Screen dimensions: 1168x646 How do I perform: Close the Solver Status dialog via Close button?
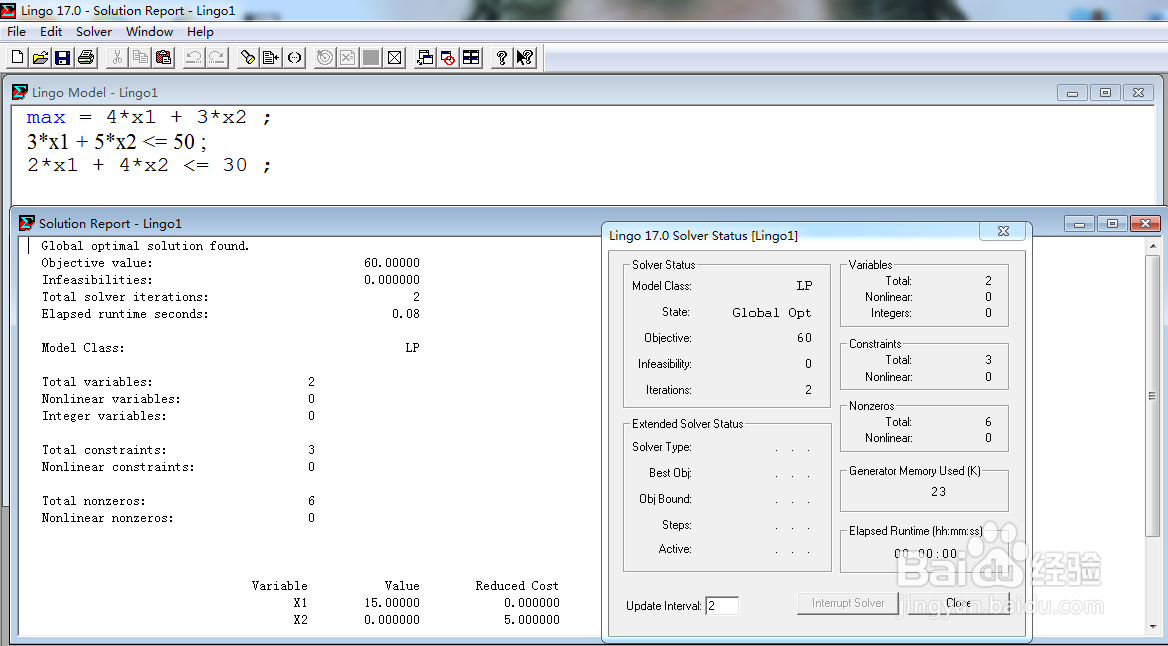(x=959, y=603)
